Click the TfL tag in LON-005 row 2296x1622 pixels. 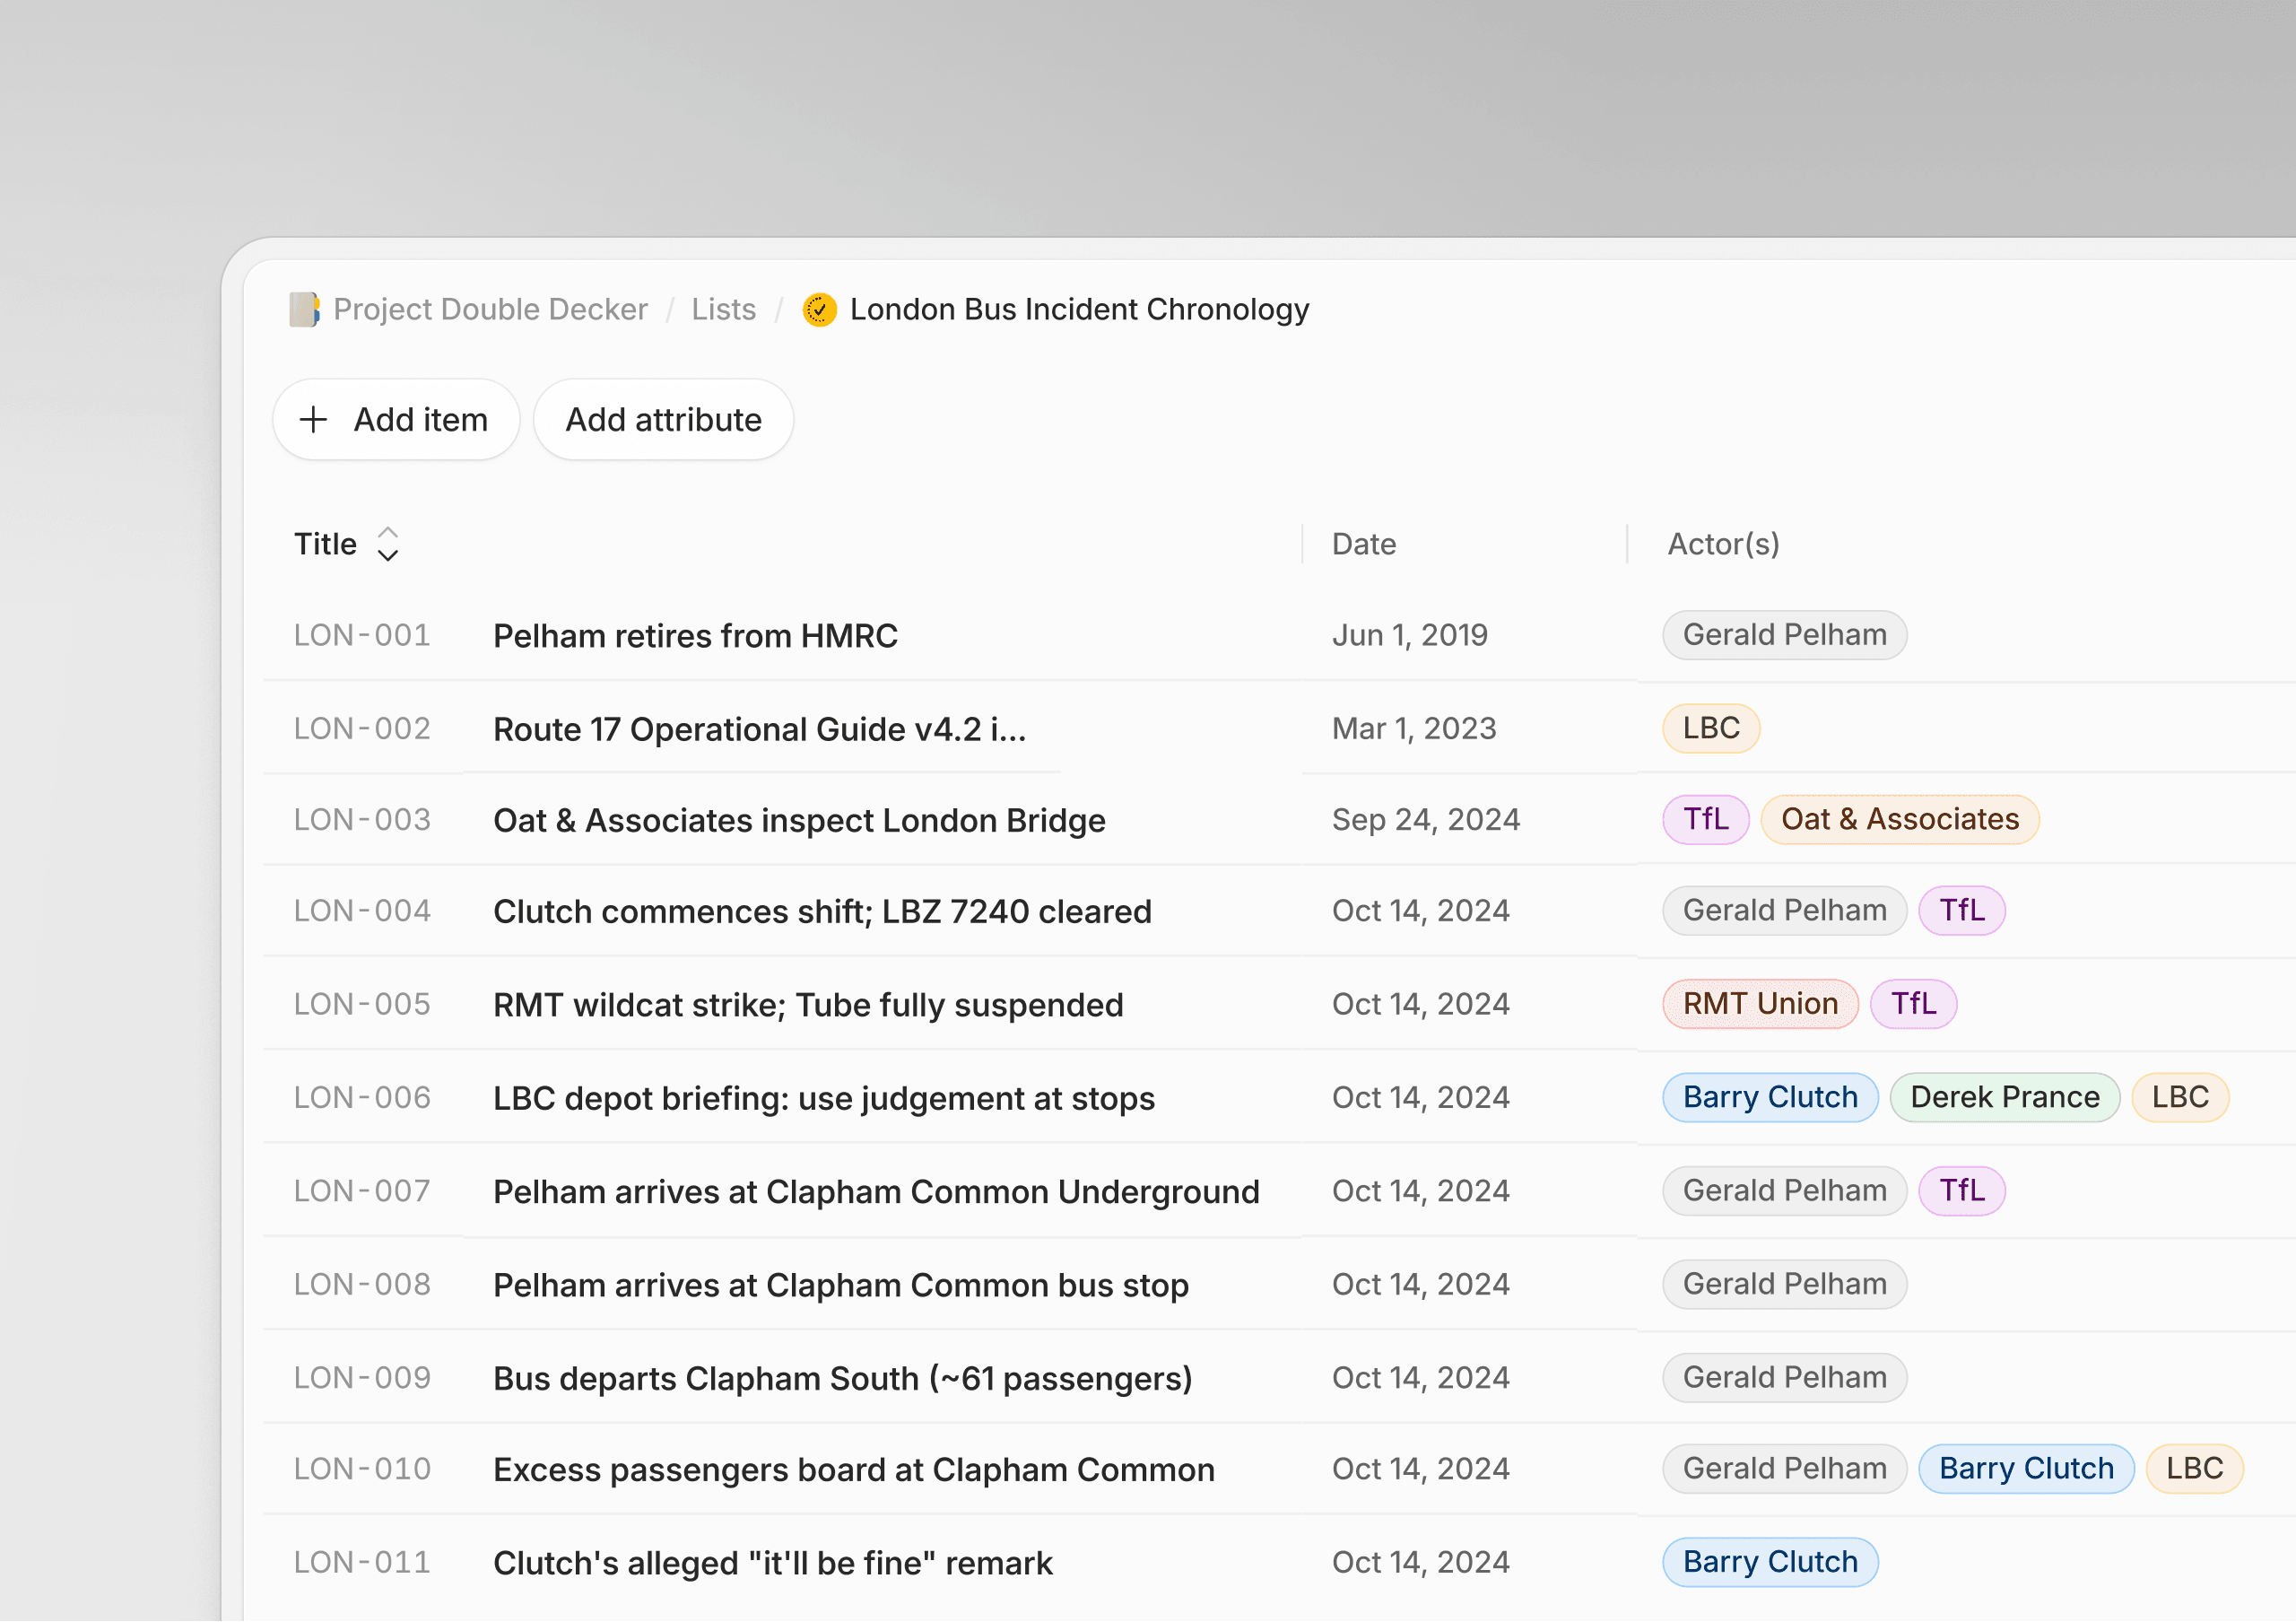tap(1913, 1004)
